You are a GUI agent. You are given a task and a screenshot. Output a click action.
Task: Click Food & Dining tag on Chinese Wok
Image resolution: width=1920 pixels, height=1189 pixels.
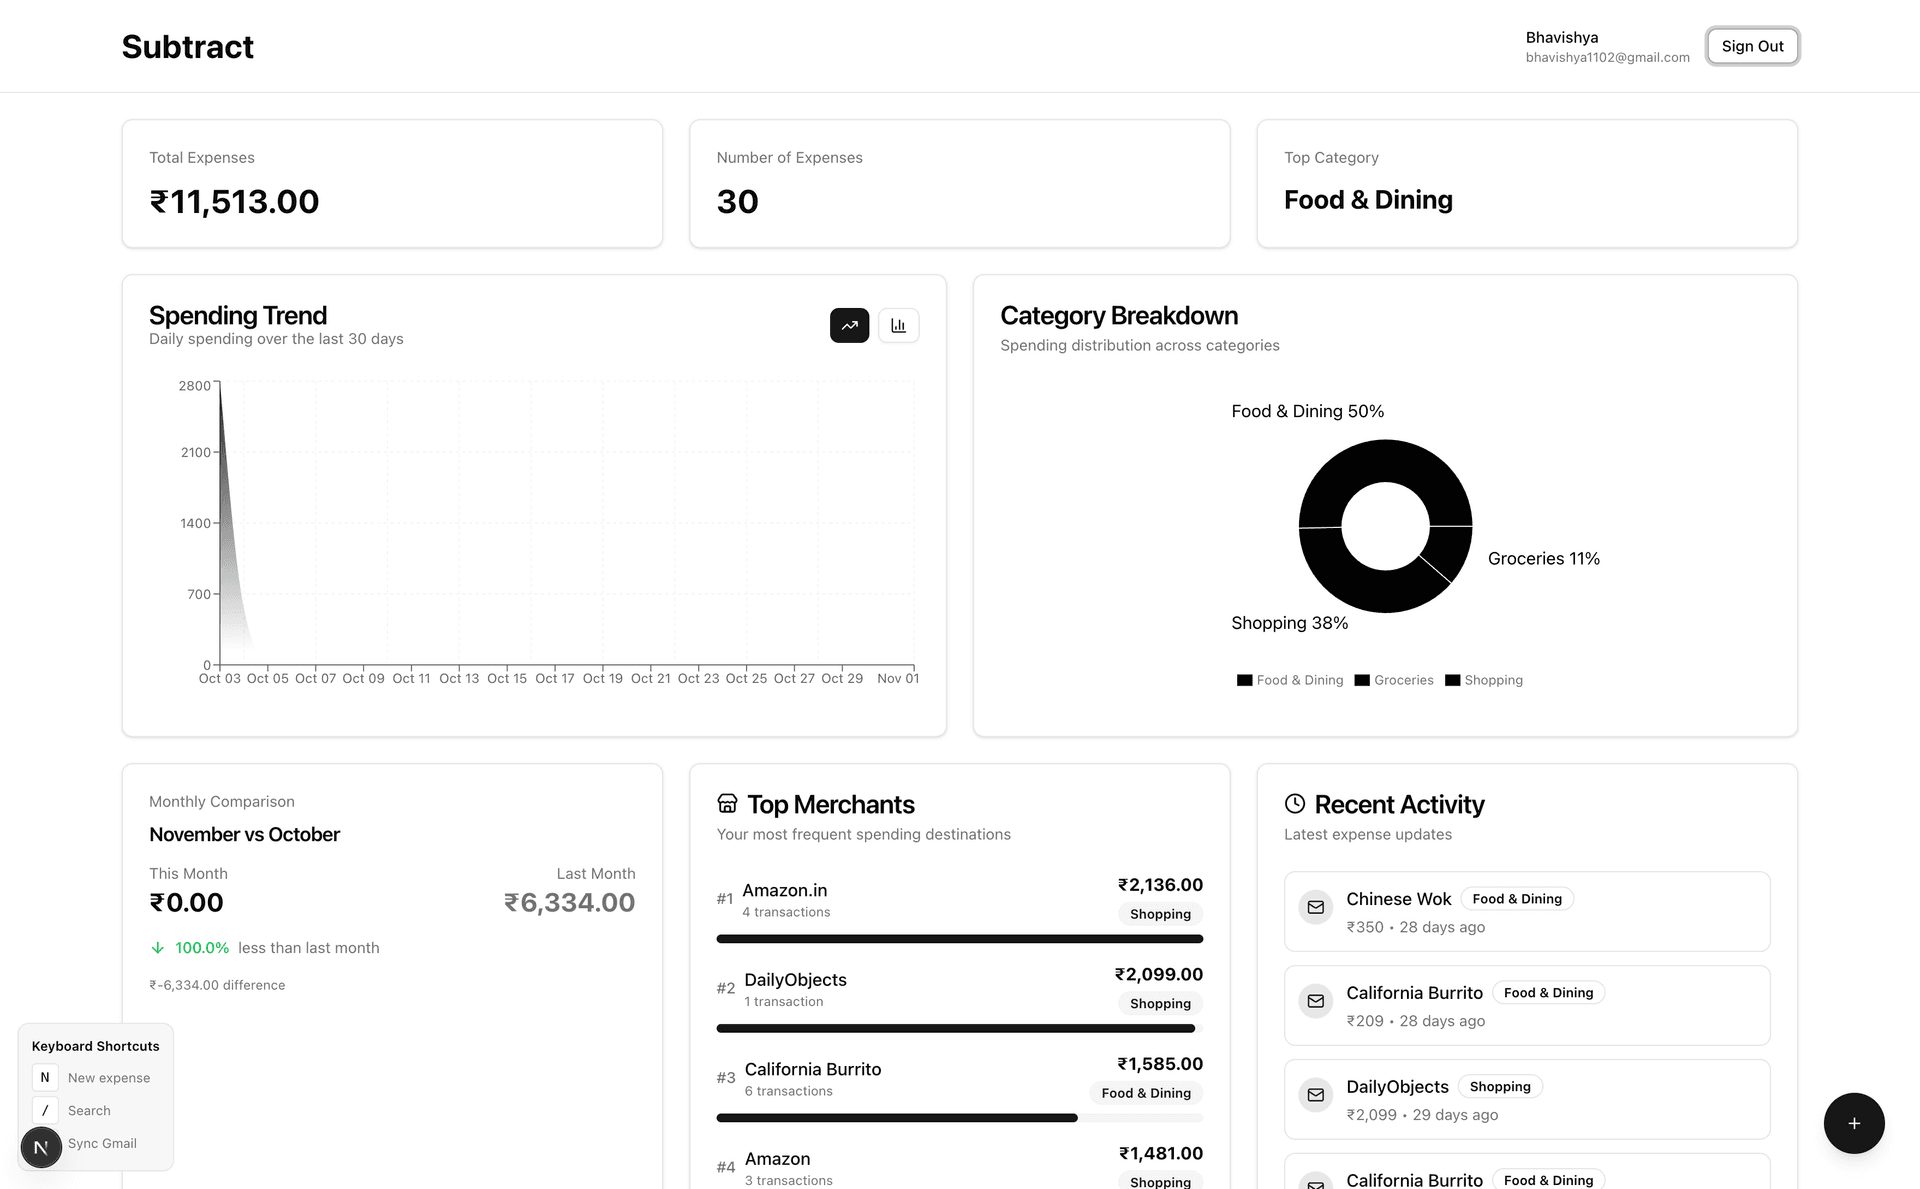(x=1516, y=899)
